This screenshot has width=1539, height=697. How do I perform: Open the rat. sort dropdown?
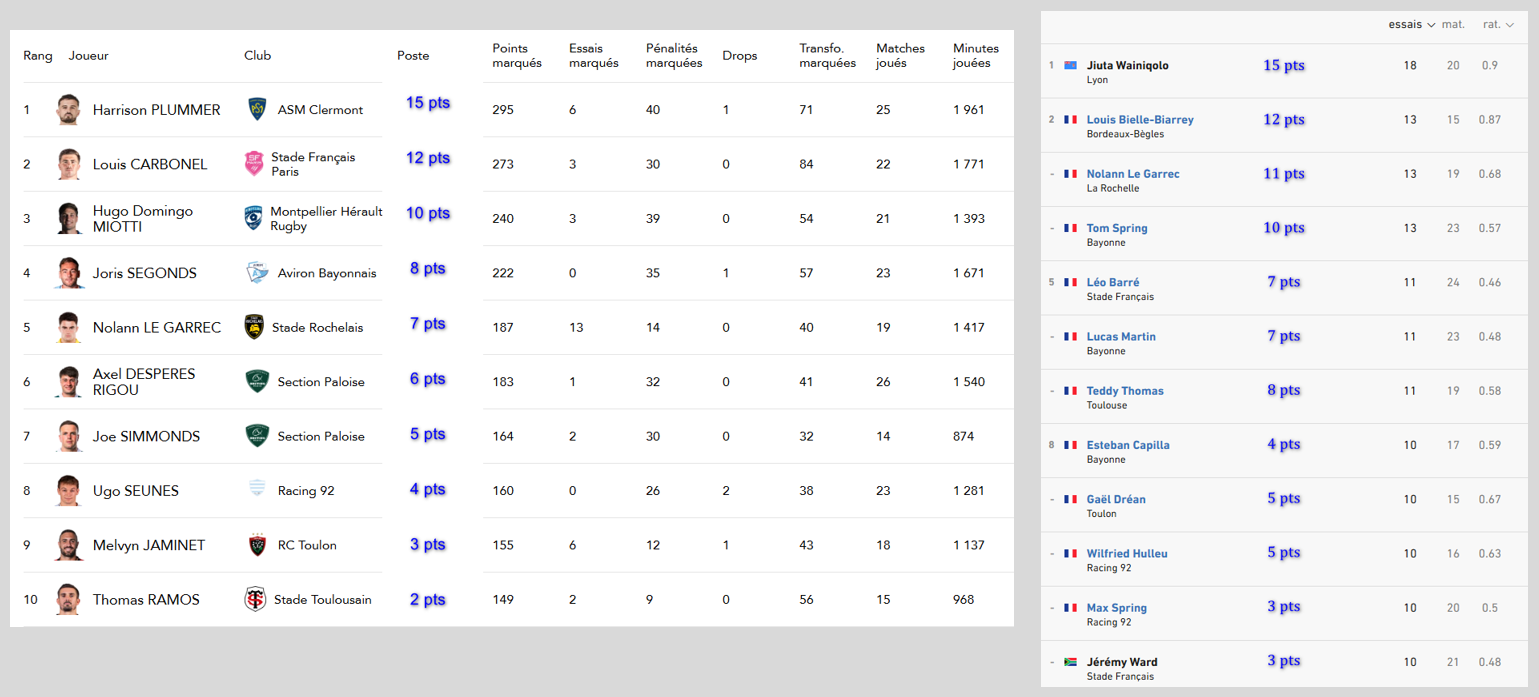(1499, 24)
